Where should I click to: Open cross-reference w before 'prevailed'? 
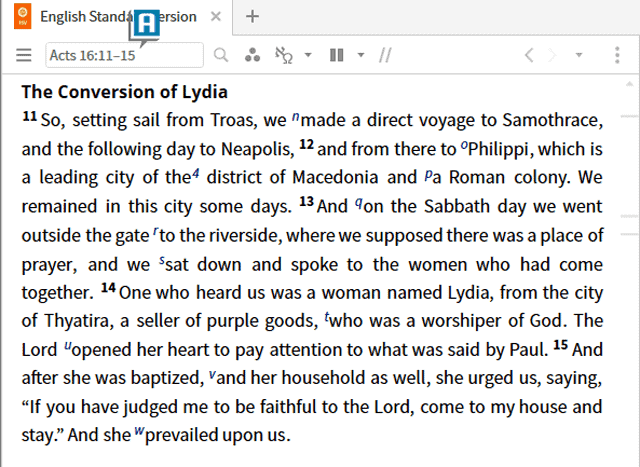(x=140, y=431)
